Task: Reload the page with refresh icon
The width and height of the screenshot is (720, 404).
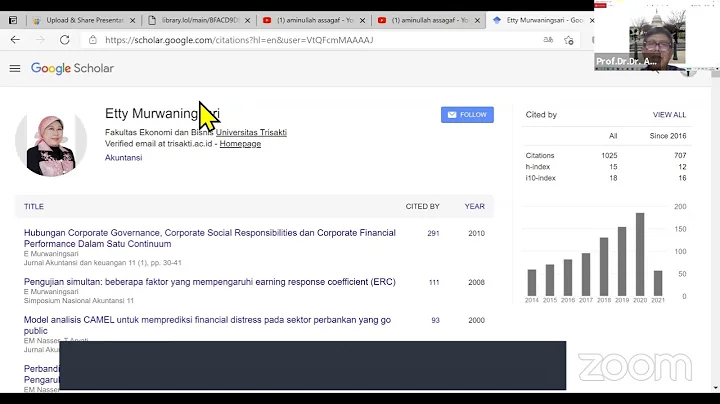Action: point(65,40)
